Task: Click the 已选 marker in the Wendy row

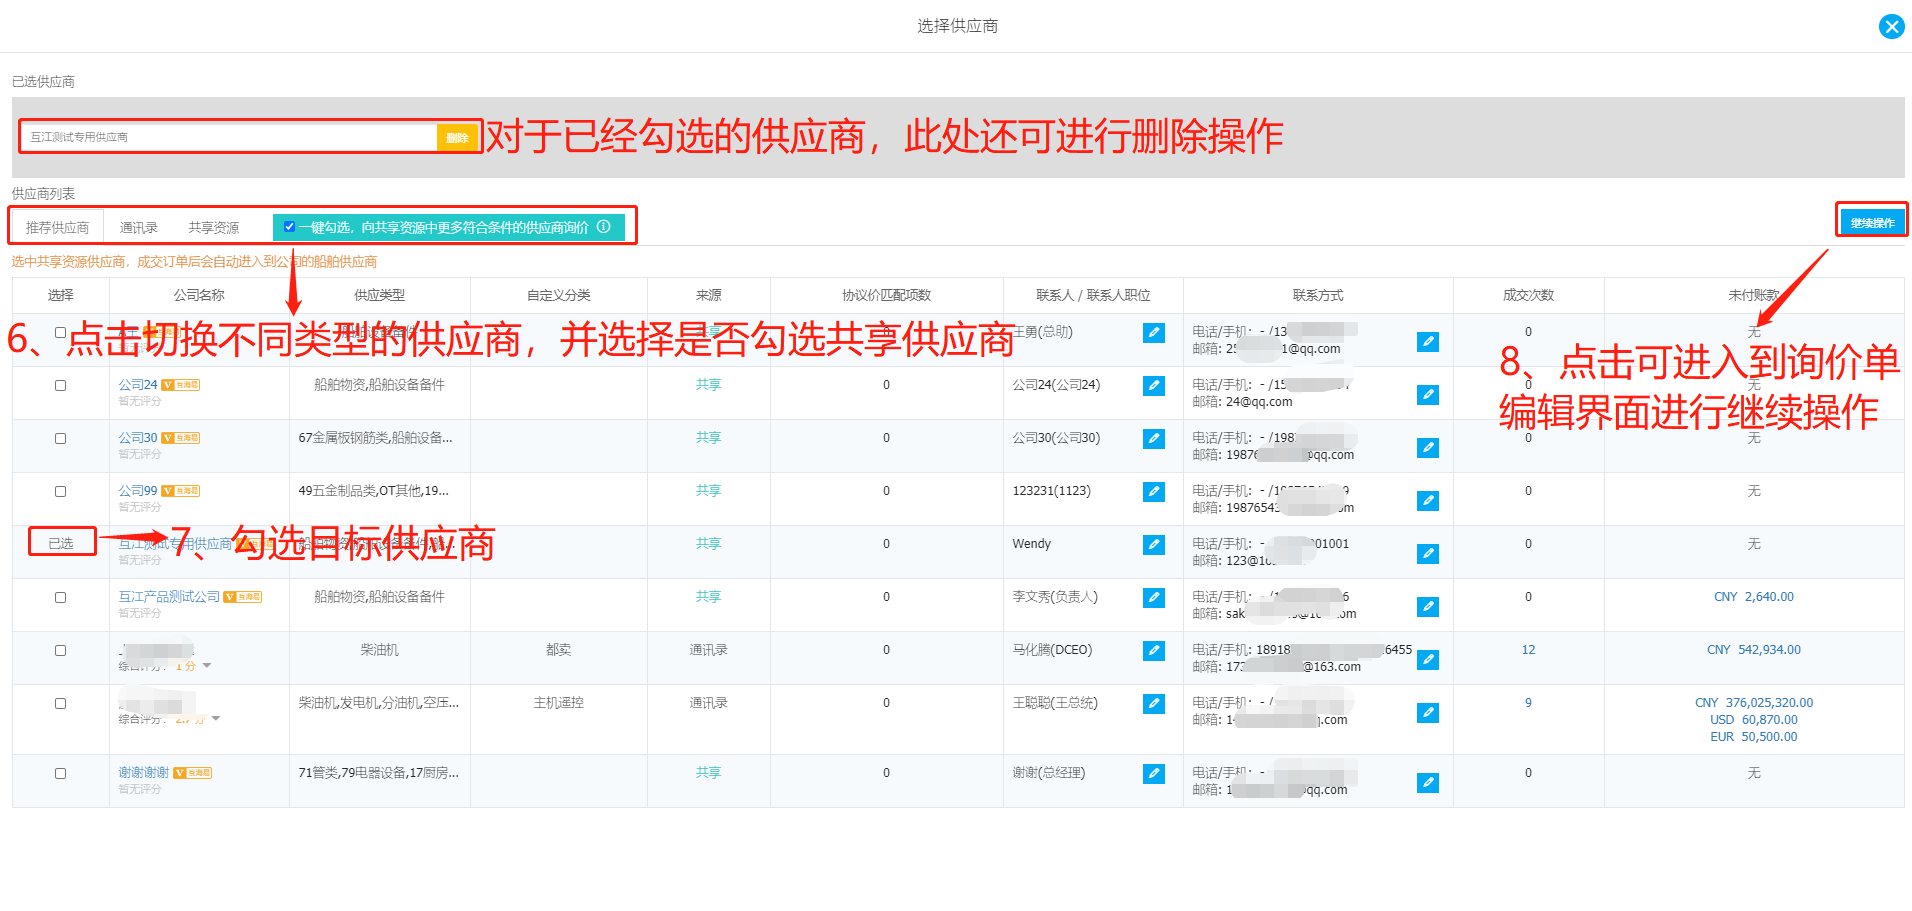Action: (61, 543)
